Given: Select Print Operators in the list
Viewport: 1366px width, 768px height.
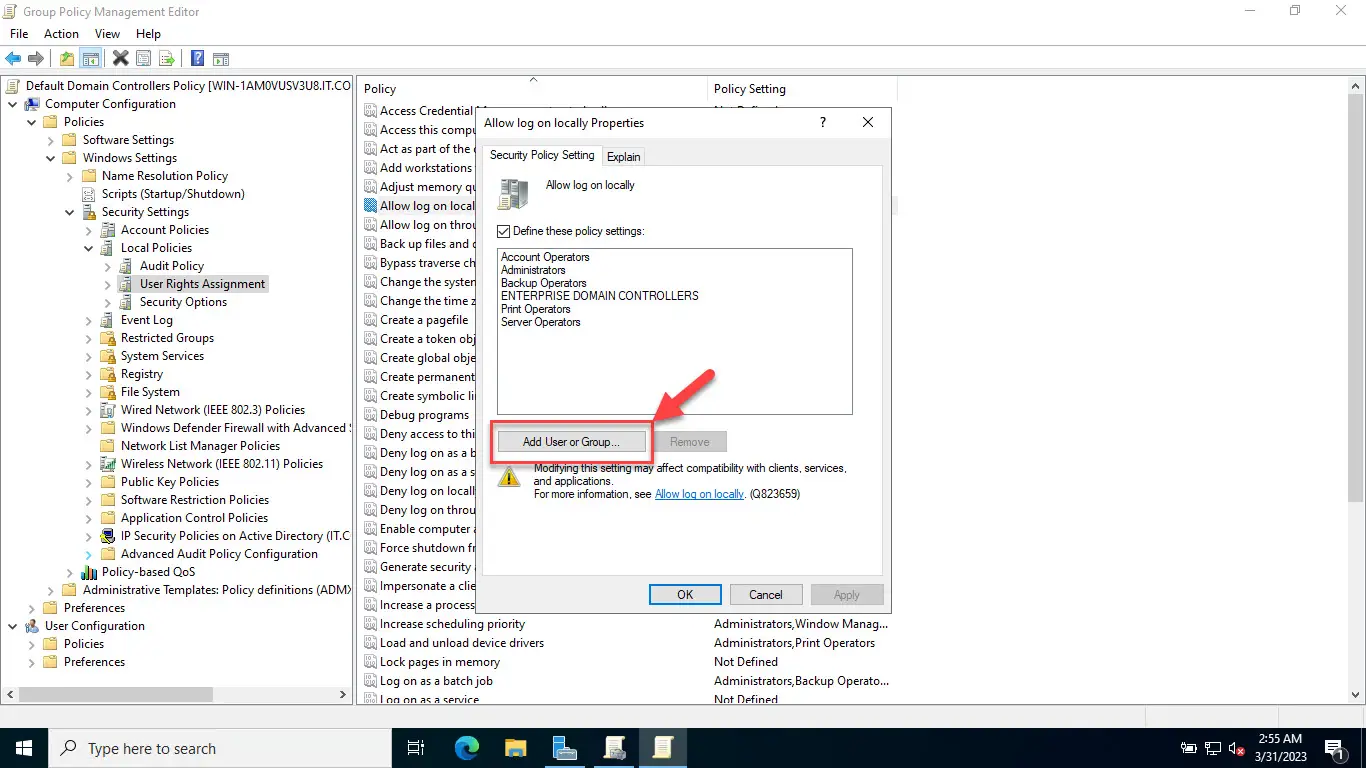Looking at the screenshot, I should [x=536, y=309].
